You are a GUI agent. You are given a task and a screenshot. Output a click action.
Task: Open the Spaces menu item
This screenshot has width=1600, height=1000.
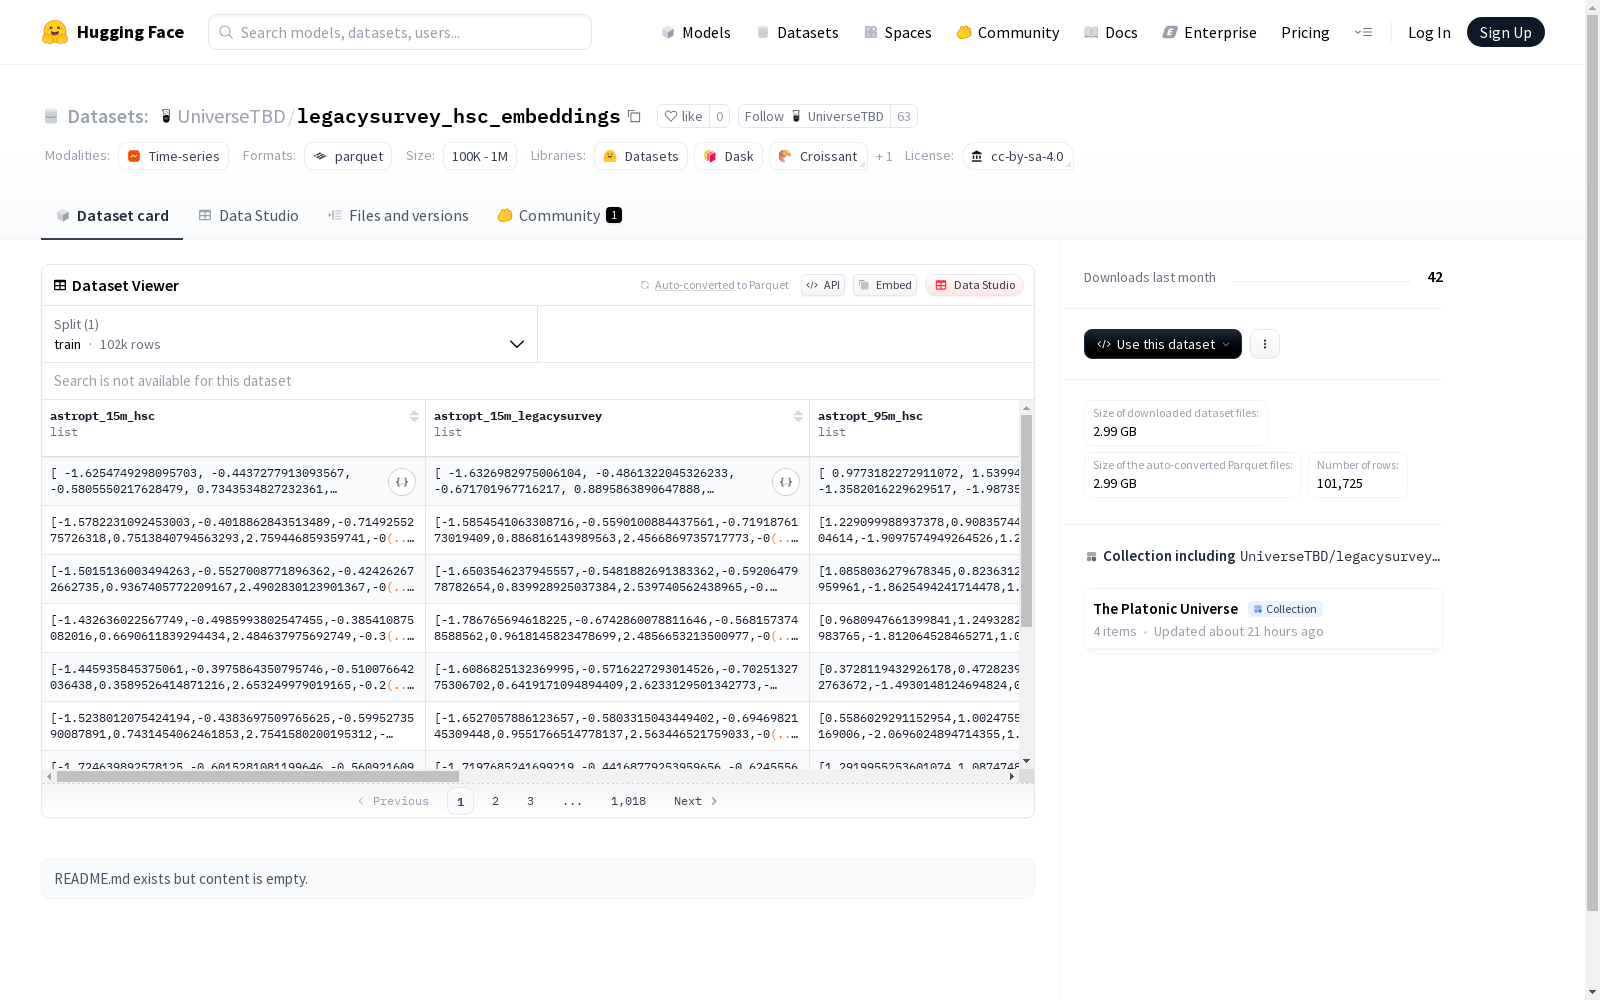[898, 32]
